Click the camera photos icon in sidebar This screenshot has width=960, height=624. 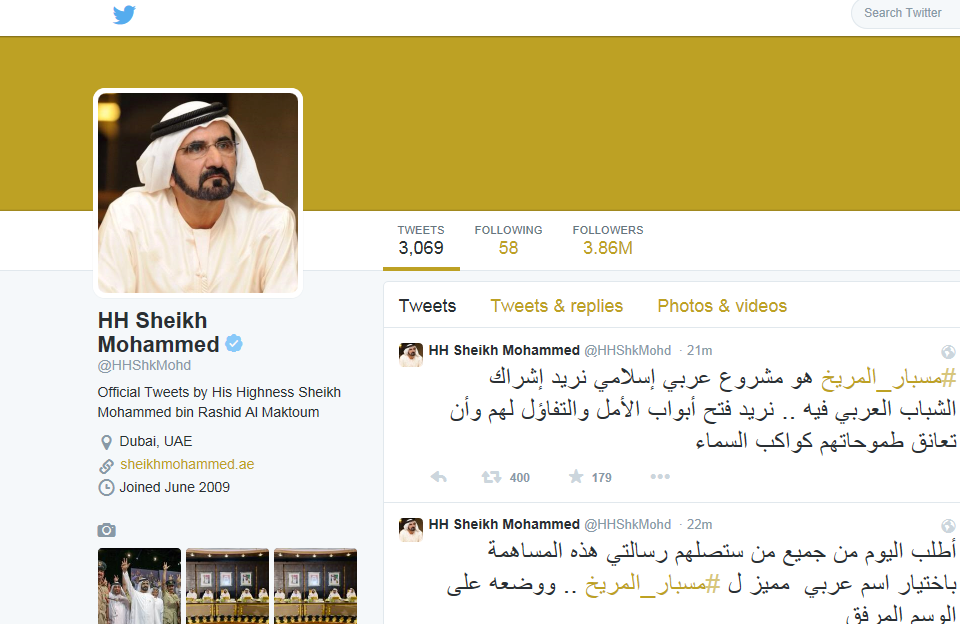click(x=107, y=530)
